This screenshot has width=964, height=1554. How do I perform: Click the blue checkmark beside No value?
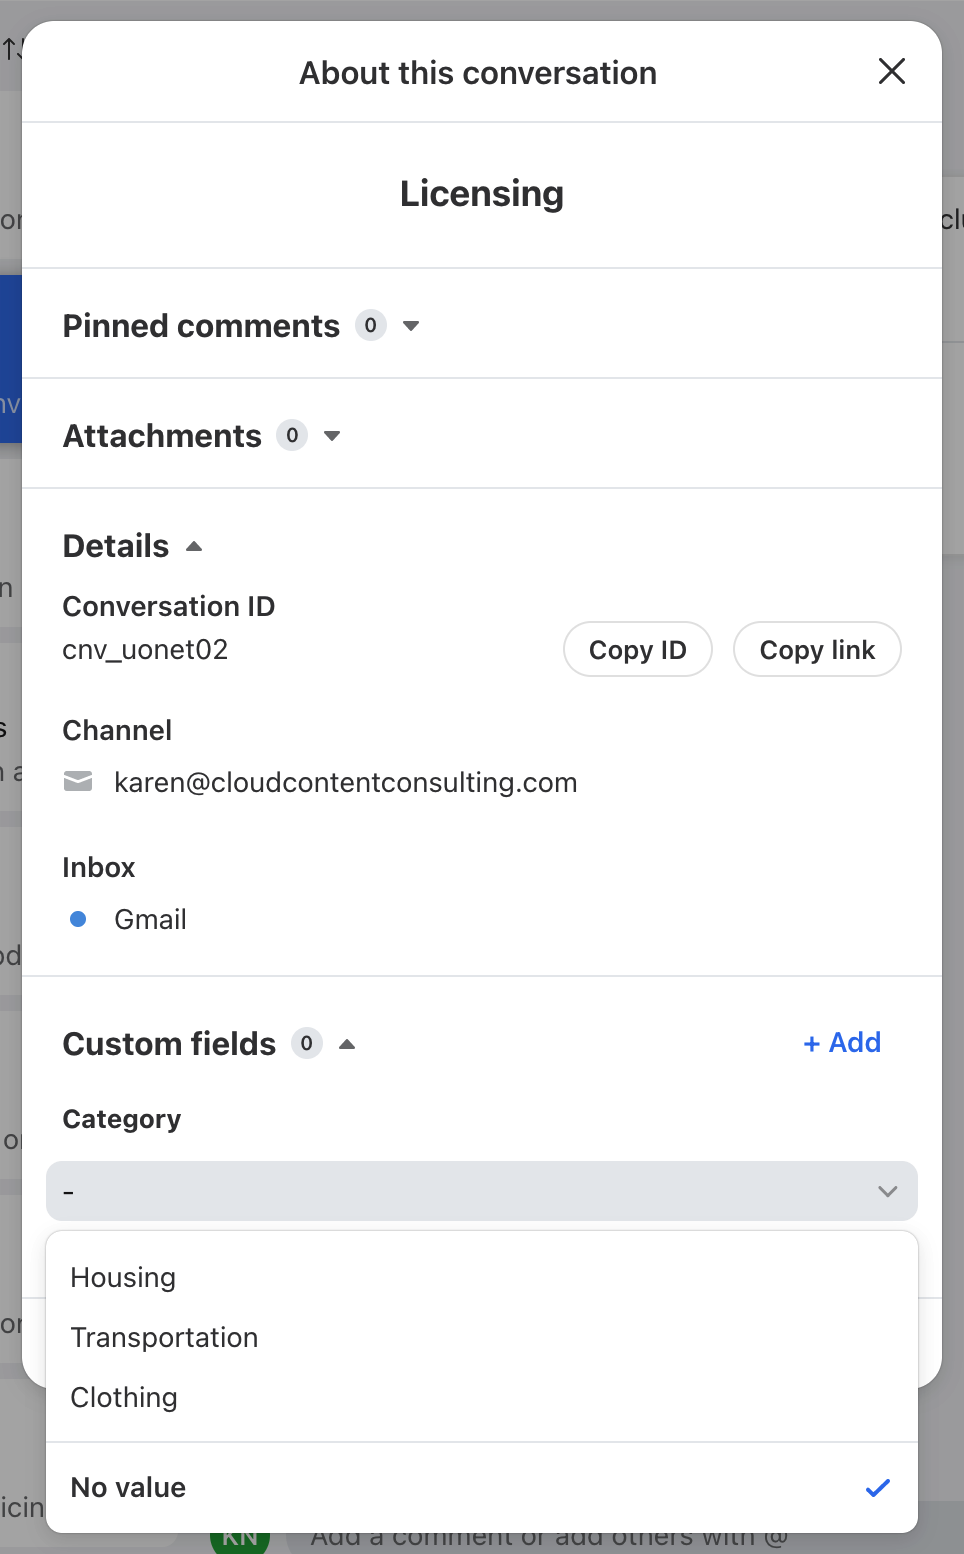877,1488
